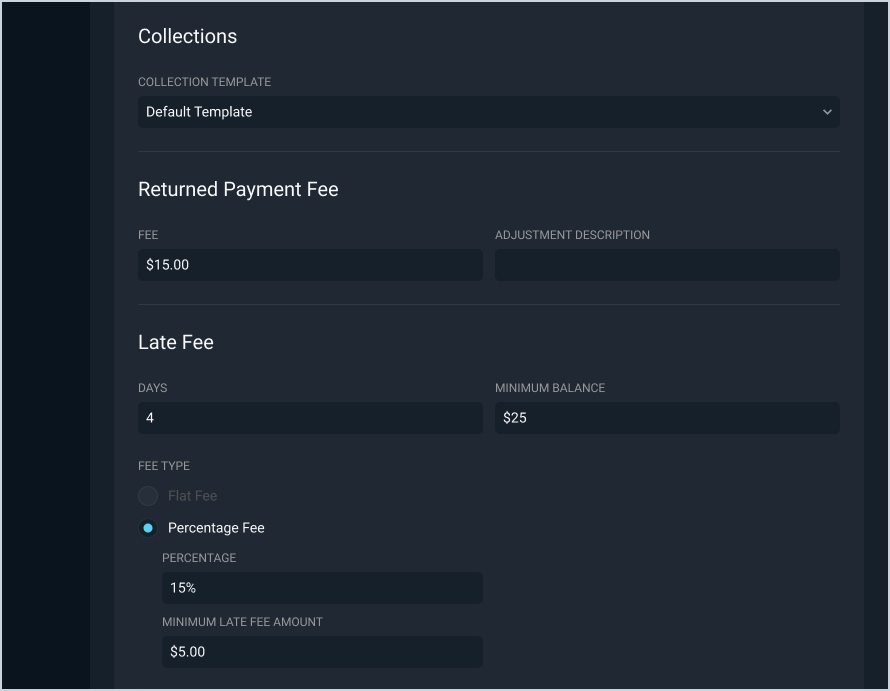890x691 pixels.
Task: Open the Collection Template dropdown
Action: pyautogui.click(x=488, y=112)
